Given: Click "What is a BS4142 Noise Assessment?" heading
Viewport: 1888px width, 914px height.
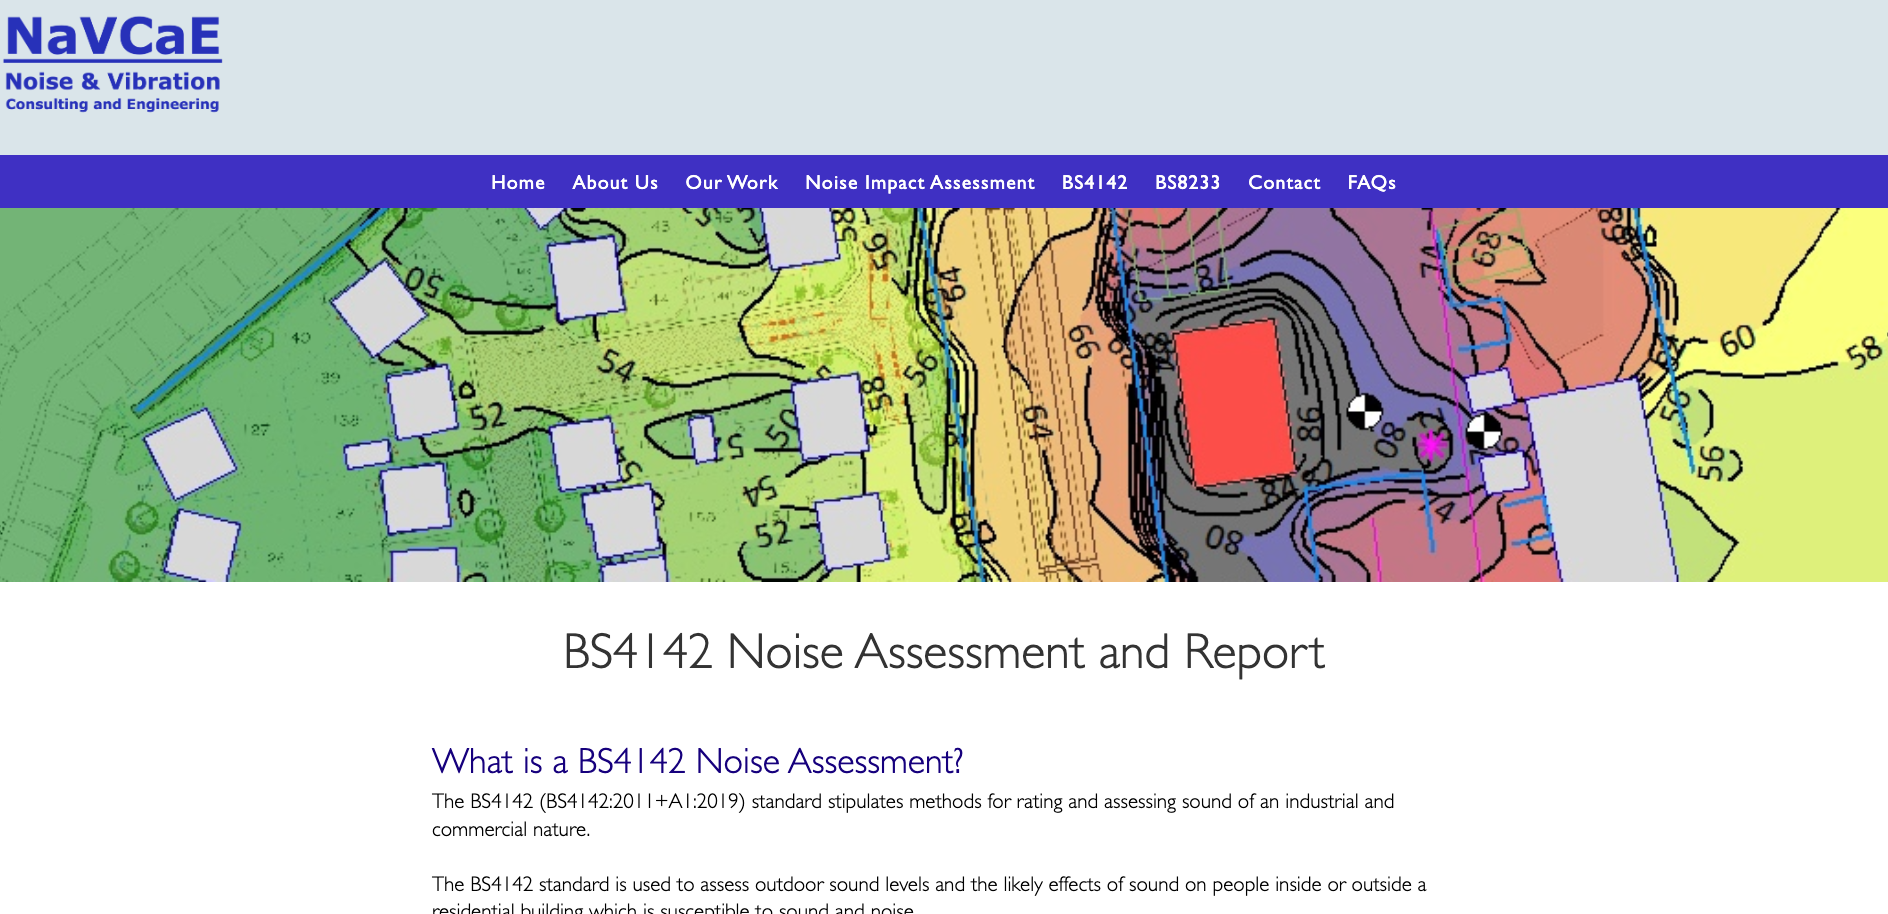Looking at the screenshot, I should click(x=697, y=761).
